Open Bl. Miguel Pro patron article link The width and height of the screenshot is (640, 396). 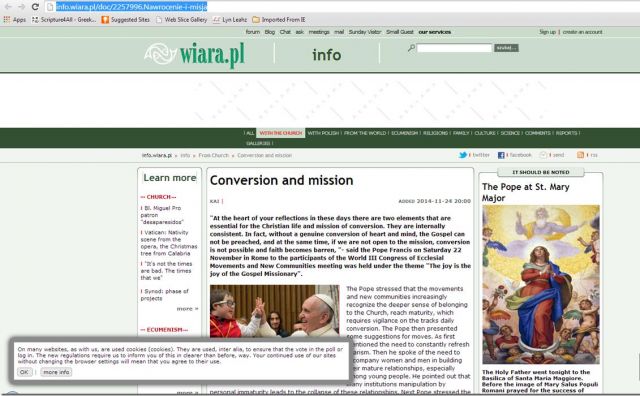pyautogui.click(x=162, y=215)
